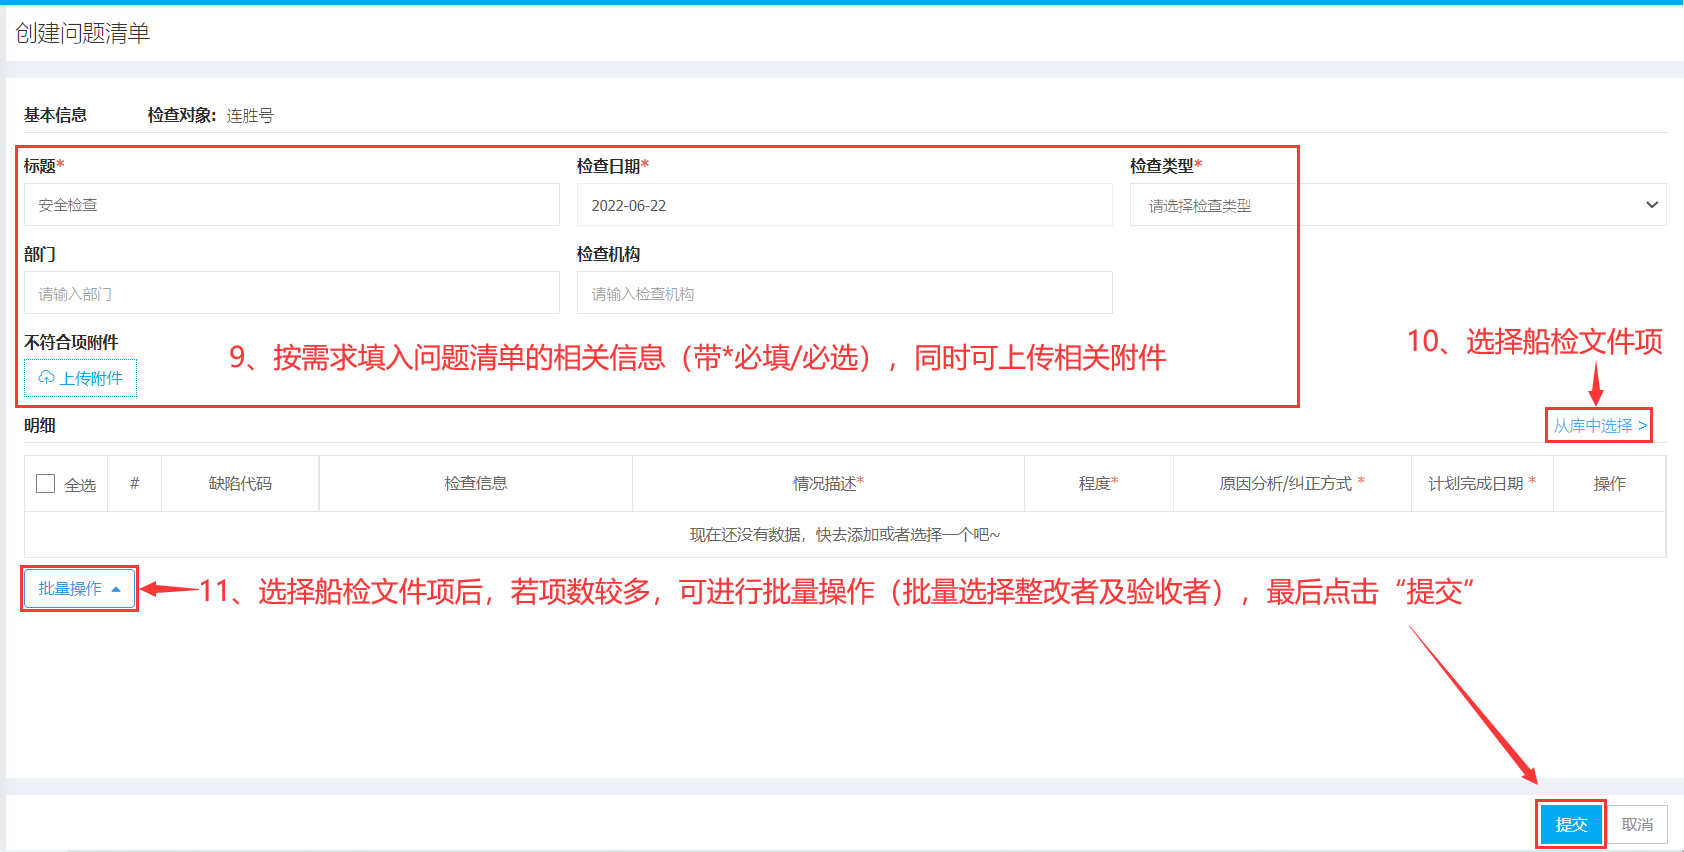Click the 请输入检查机构 input field
1684x852 pixels.
[x=844, y=293]
